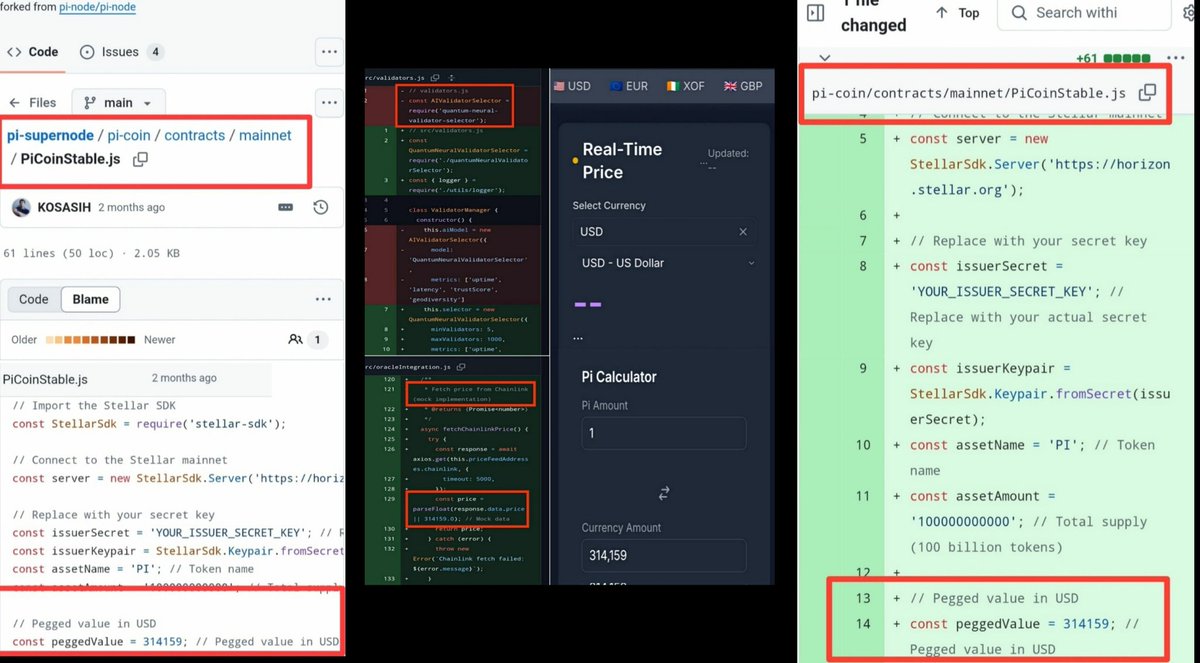1200x663 pixels.
Task: Select the XOF currency tab
Action: pyautogui.click(x=686, y=86)
